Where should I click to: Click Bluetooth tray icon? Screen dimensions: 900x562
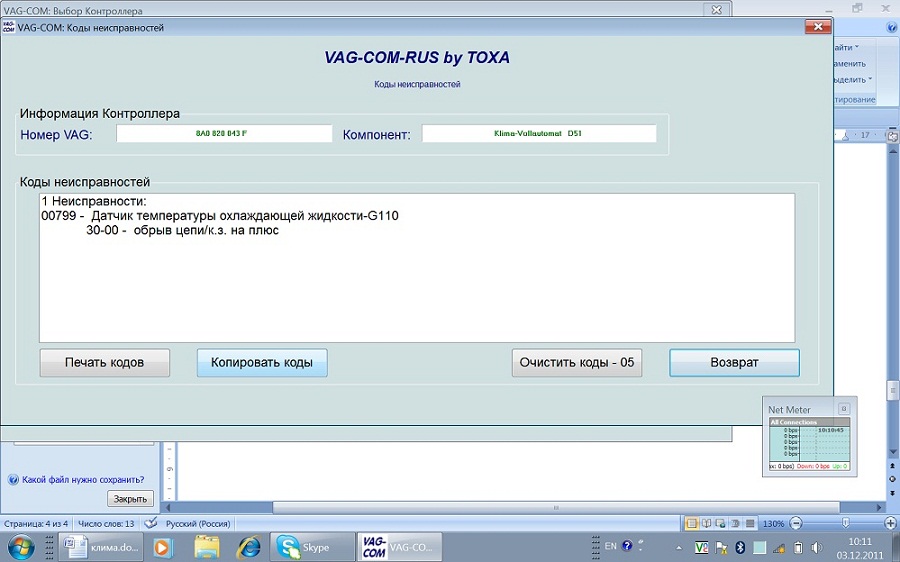tap(740, 548)
